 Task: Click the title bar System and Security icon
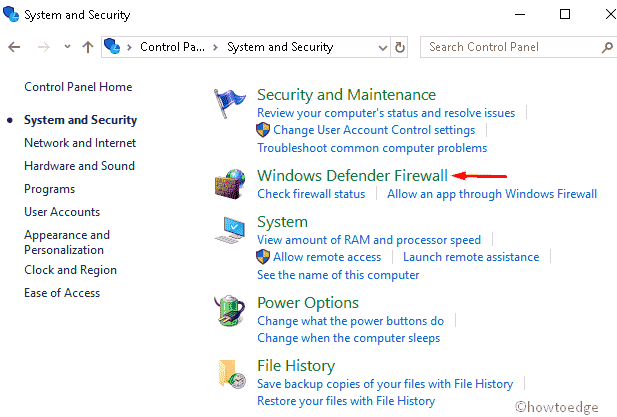(x=11, y=14)
